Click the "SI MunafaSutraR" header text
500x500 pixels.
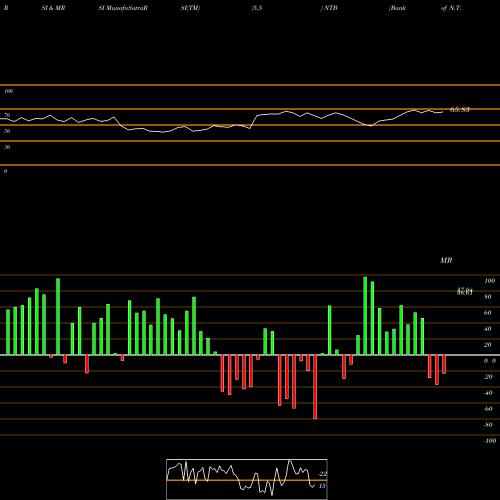(x=123, y=8)
